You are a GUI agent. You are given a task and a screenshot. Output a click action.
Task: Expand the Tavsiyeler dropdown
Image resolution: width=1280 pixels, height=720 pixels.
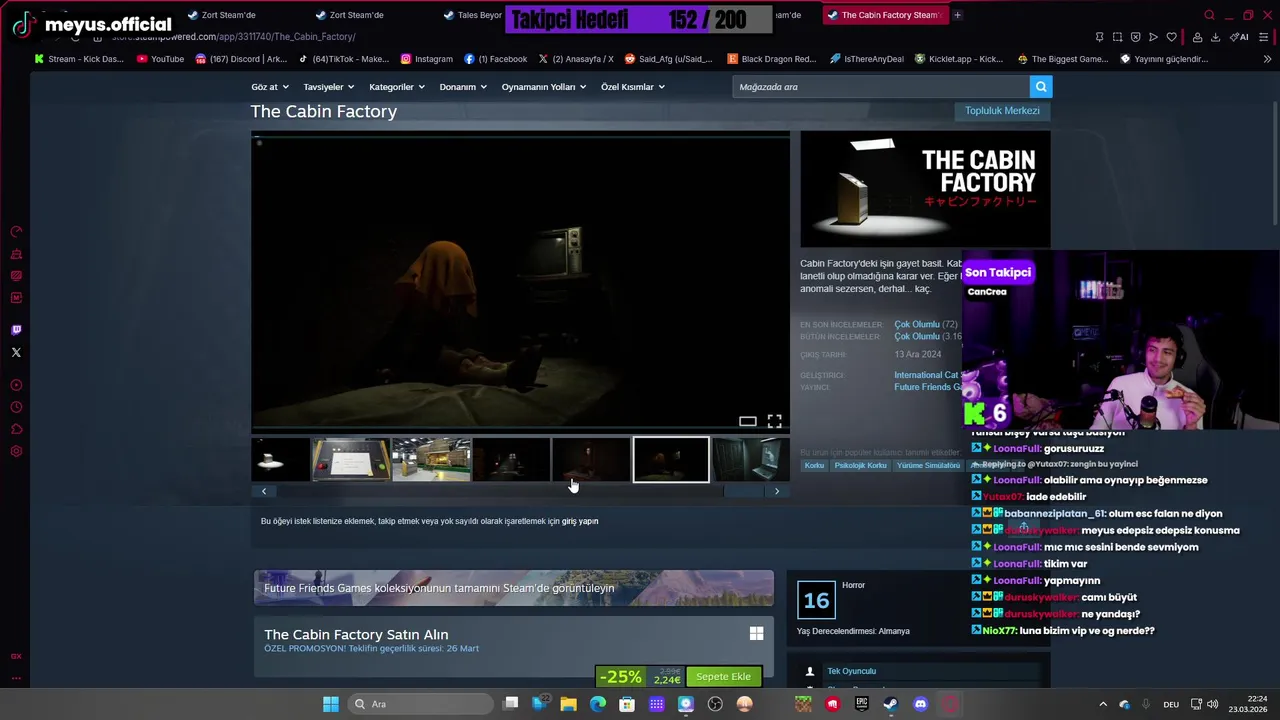[x=329, y=87]
